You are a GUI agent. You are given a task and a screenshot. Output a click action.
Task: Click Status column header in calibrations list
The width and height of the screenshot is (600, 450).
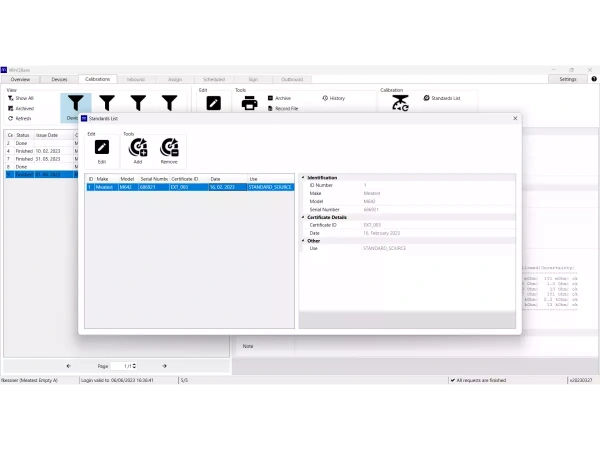coord(24,135)
